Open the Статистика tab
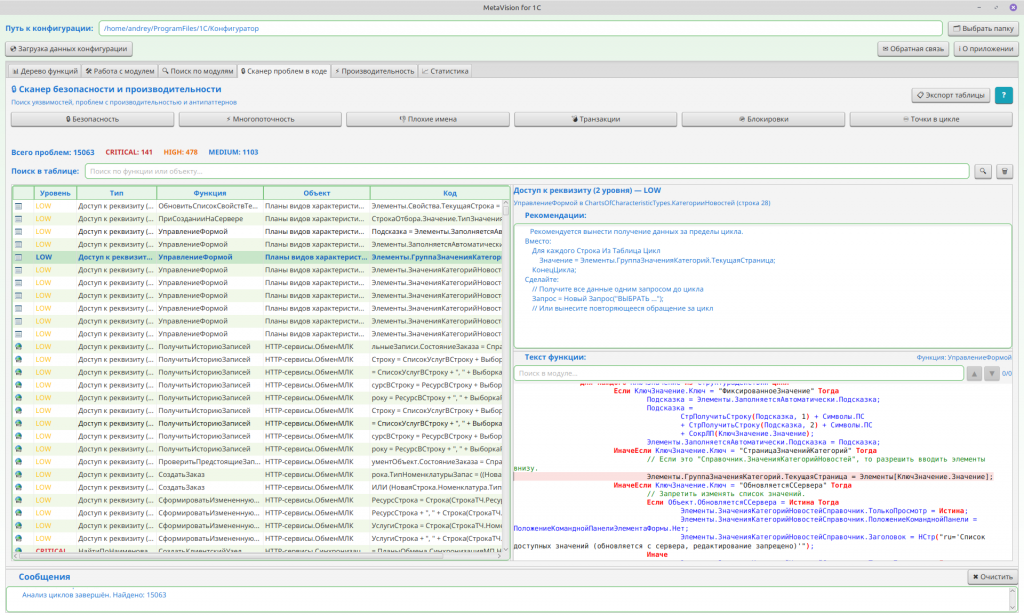Screen dimensions: 1024x616 (445, 71)
